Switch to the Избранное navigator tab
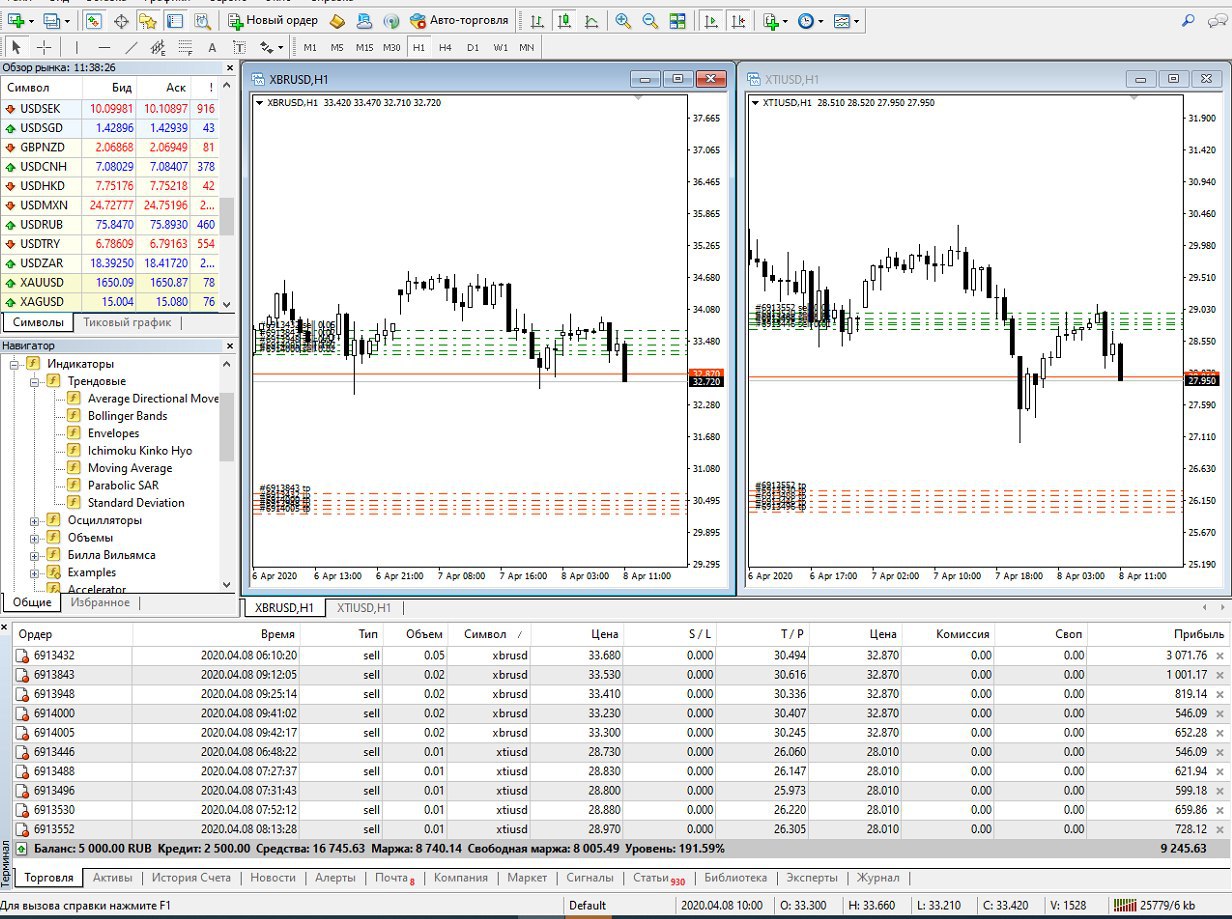 pyautogui.click(x=100, y=603)
